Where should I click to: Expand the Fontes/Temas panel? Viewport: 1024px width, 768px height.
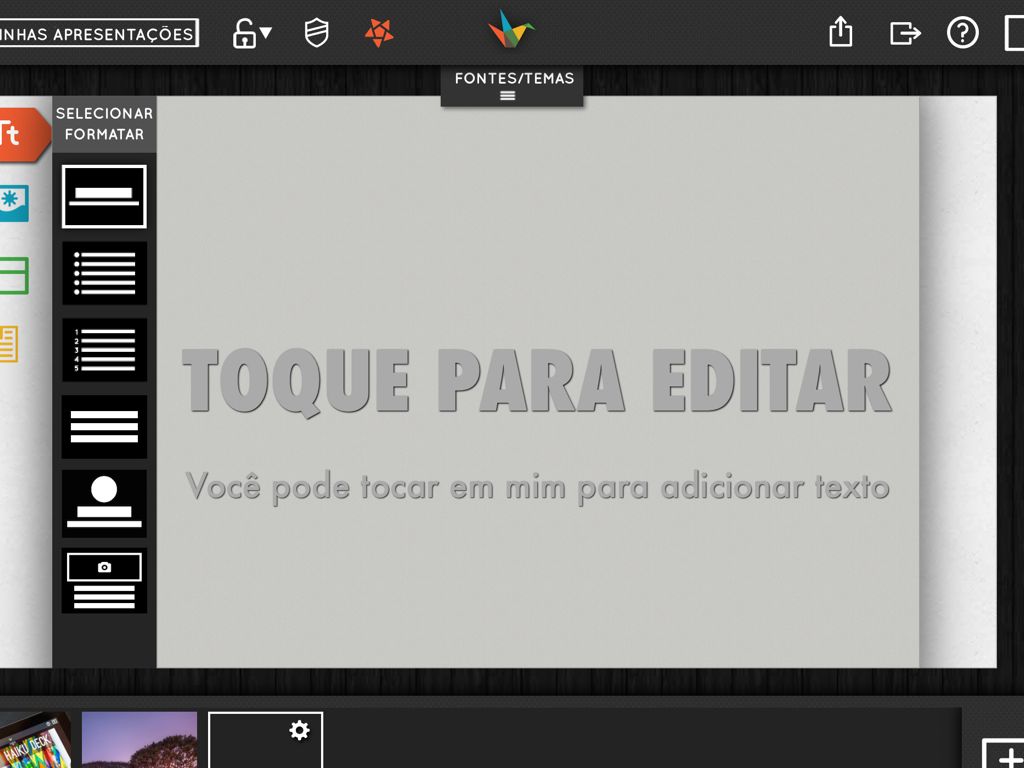(512, 86)
